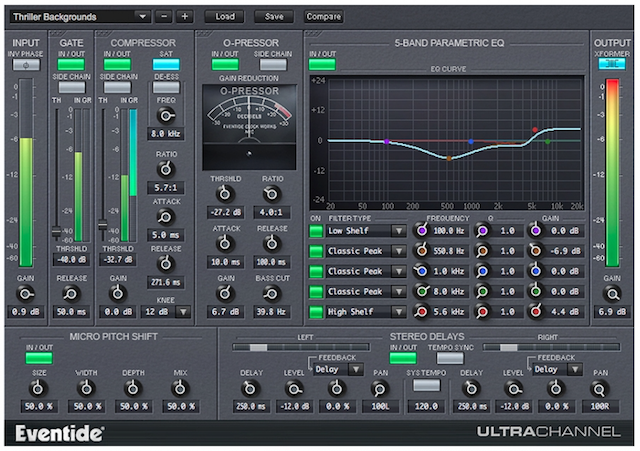
Task: Click the O-Pressor RATIO knob
Action: pyautogui.click(x=271, y=194)
